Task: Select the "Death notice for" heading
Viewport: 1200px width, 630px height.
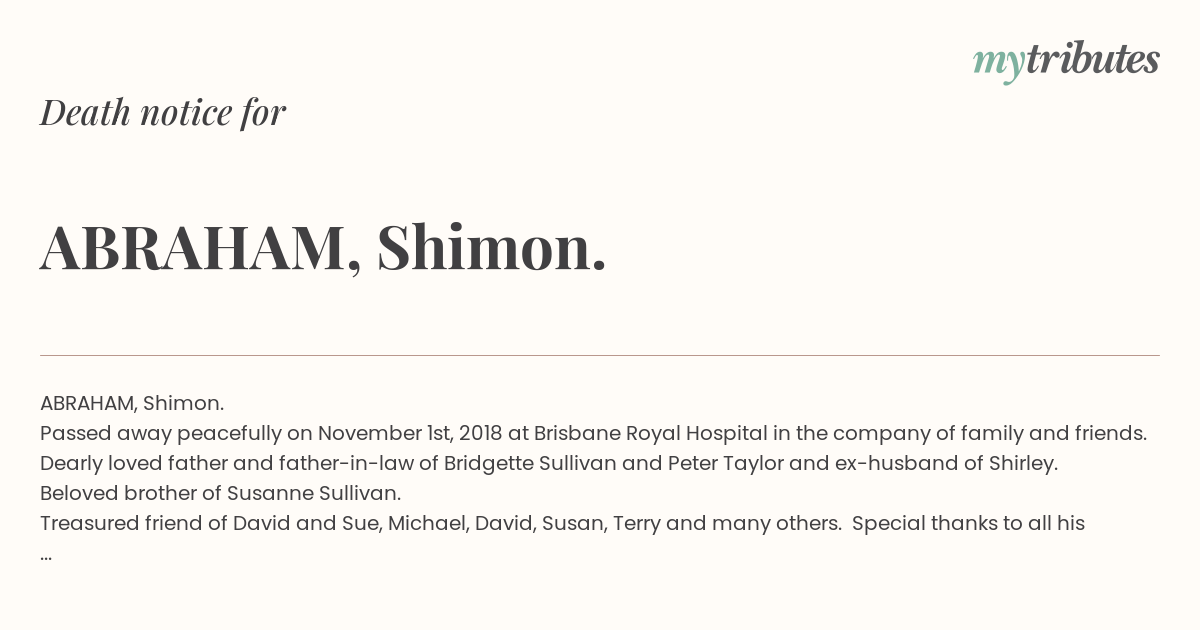Action: point(163,112)
